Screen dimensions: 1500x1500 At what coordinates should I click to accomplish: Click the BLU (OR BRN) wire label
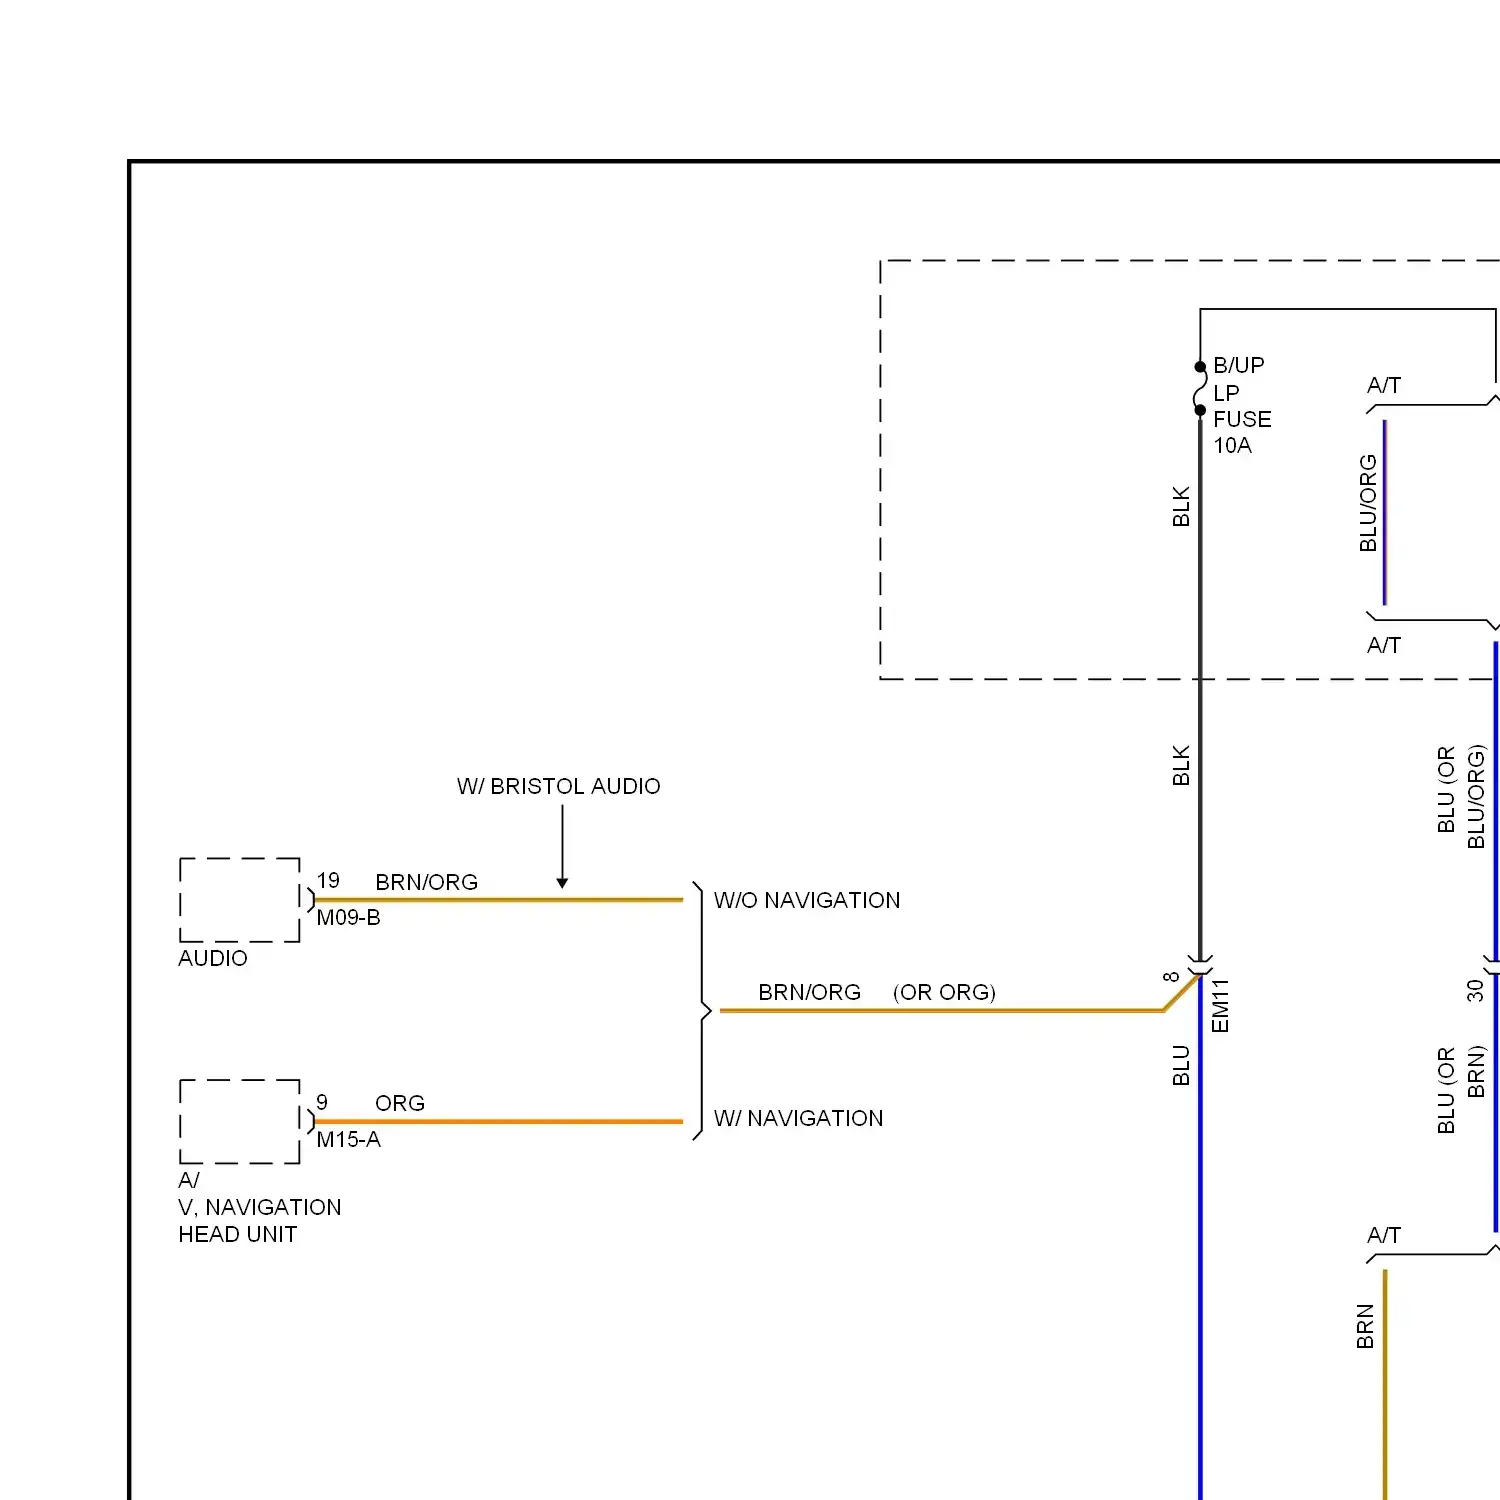[1461, 1090]
